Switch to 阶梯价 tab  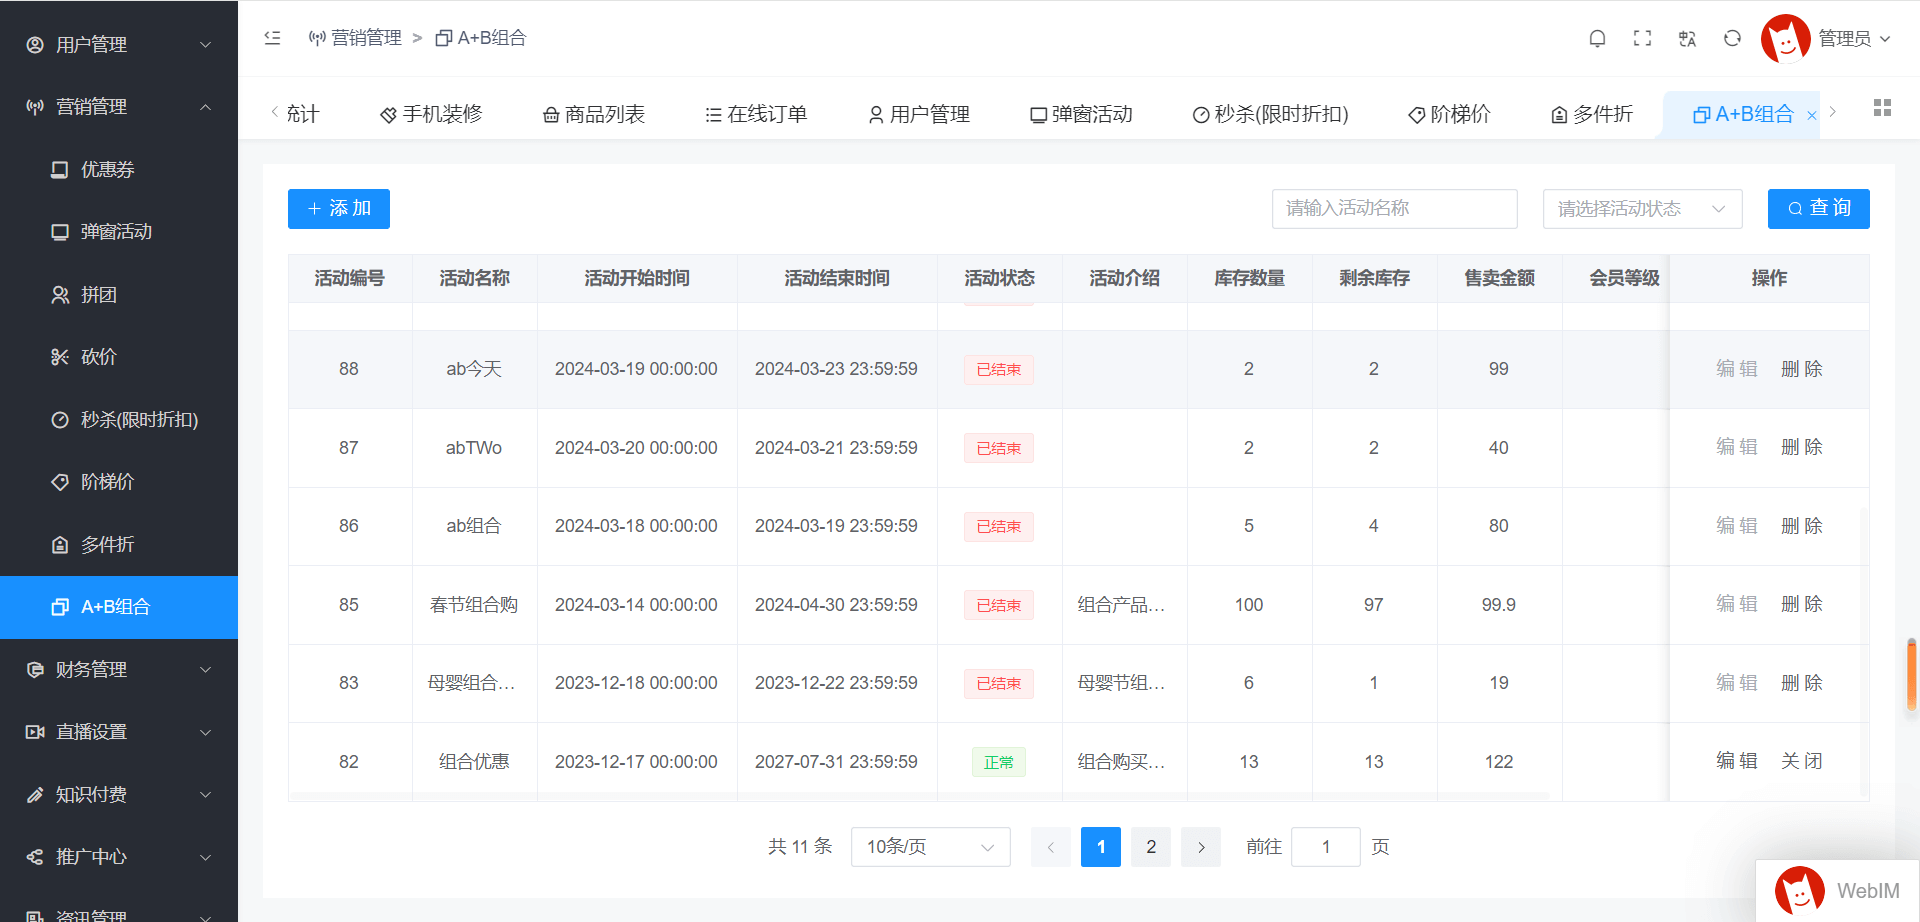[1449, 114]
